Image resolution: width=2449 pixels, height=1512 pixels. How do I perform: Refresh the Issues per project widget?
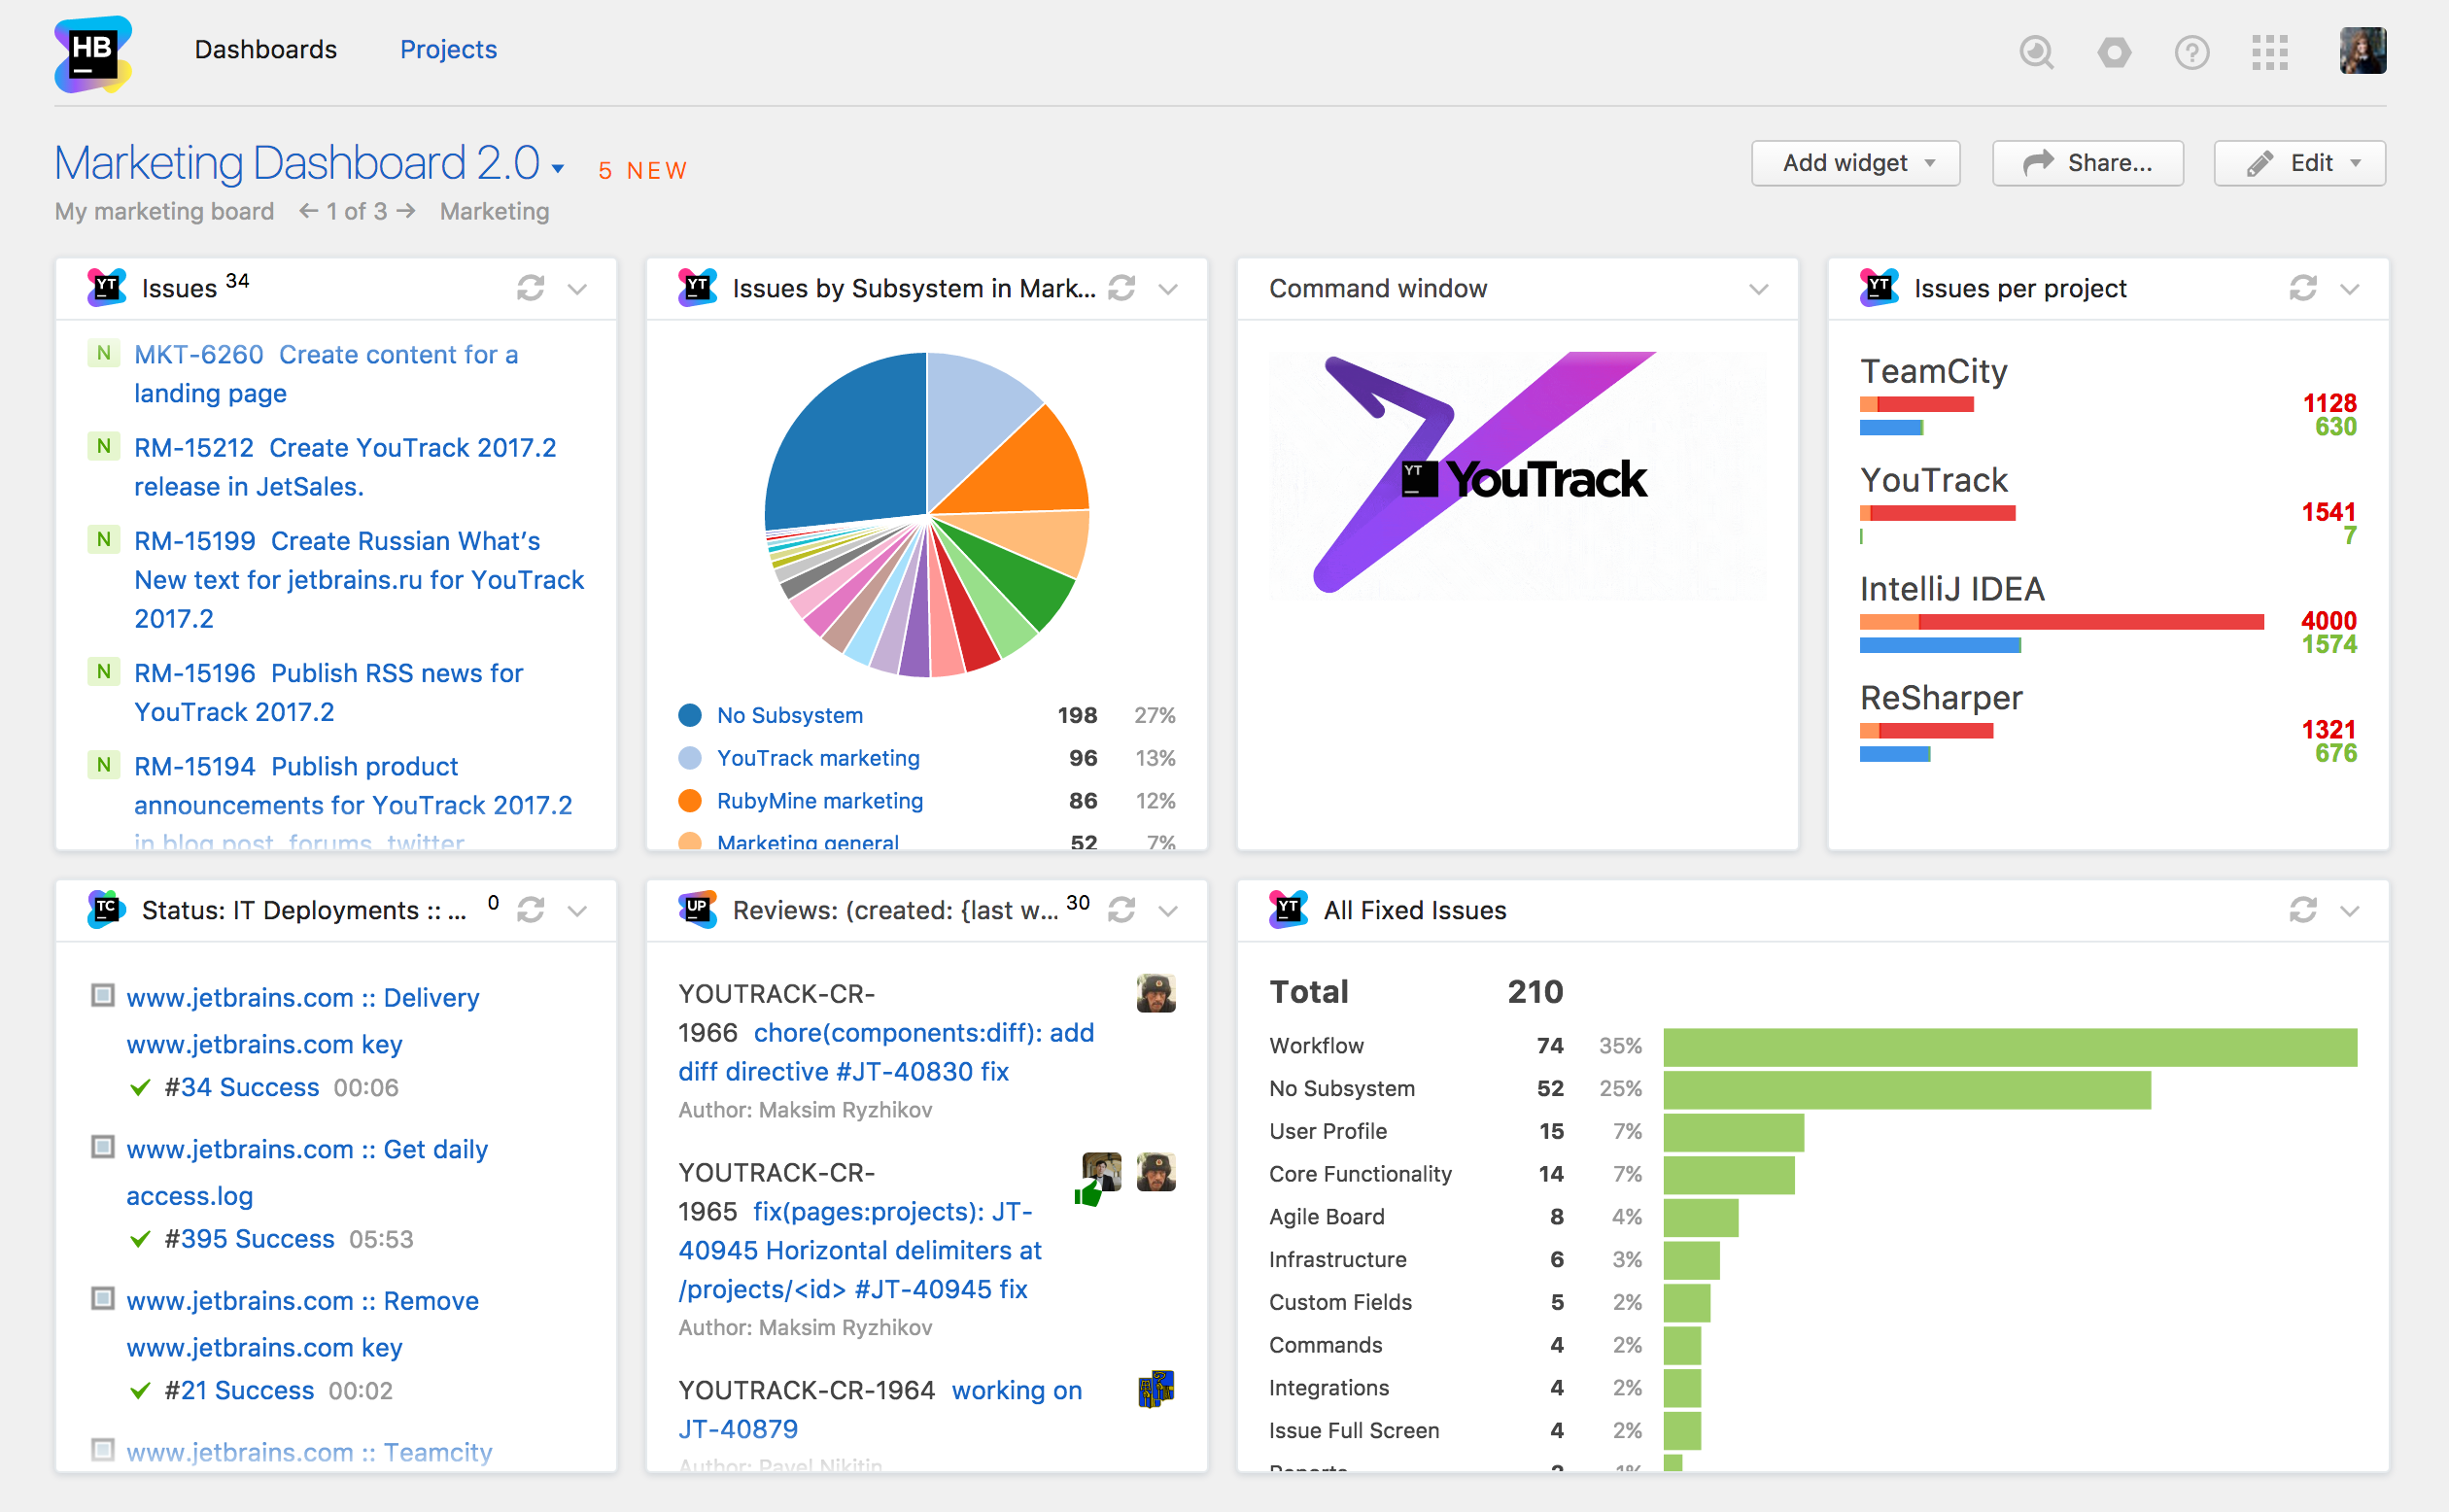2303,288
